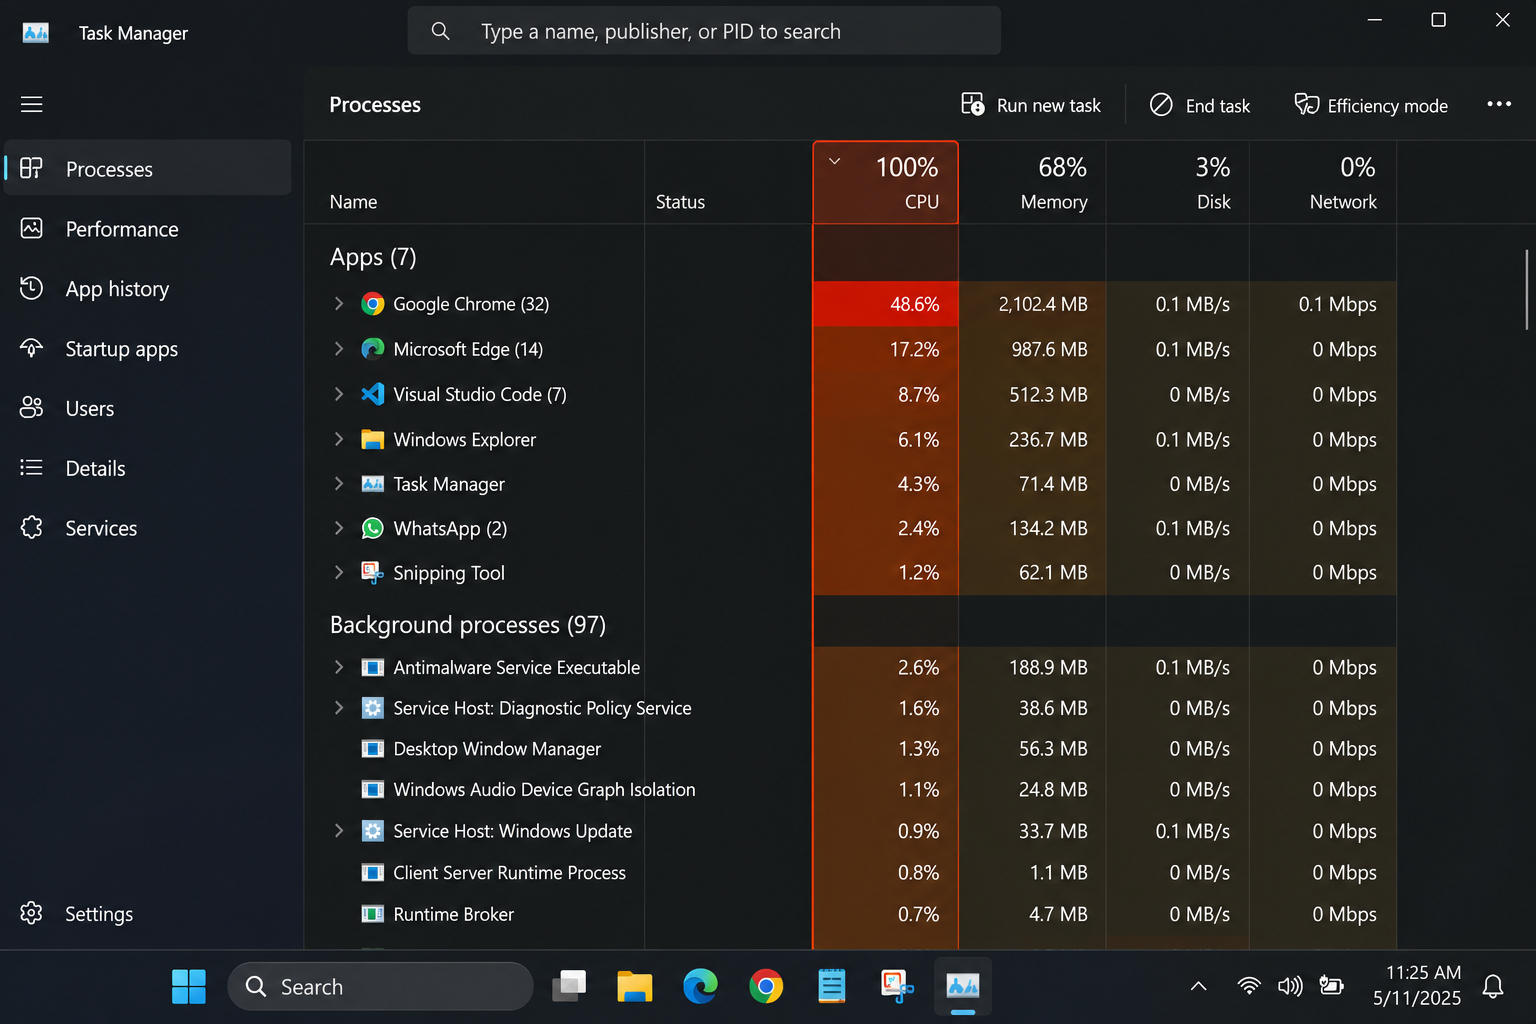This screenshot has height=1024, width=1536.
Task: Click the taskbar Search box
Action: coord(381,987)
